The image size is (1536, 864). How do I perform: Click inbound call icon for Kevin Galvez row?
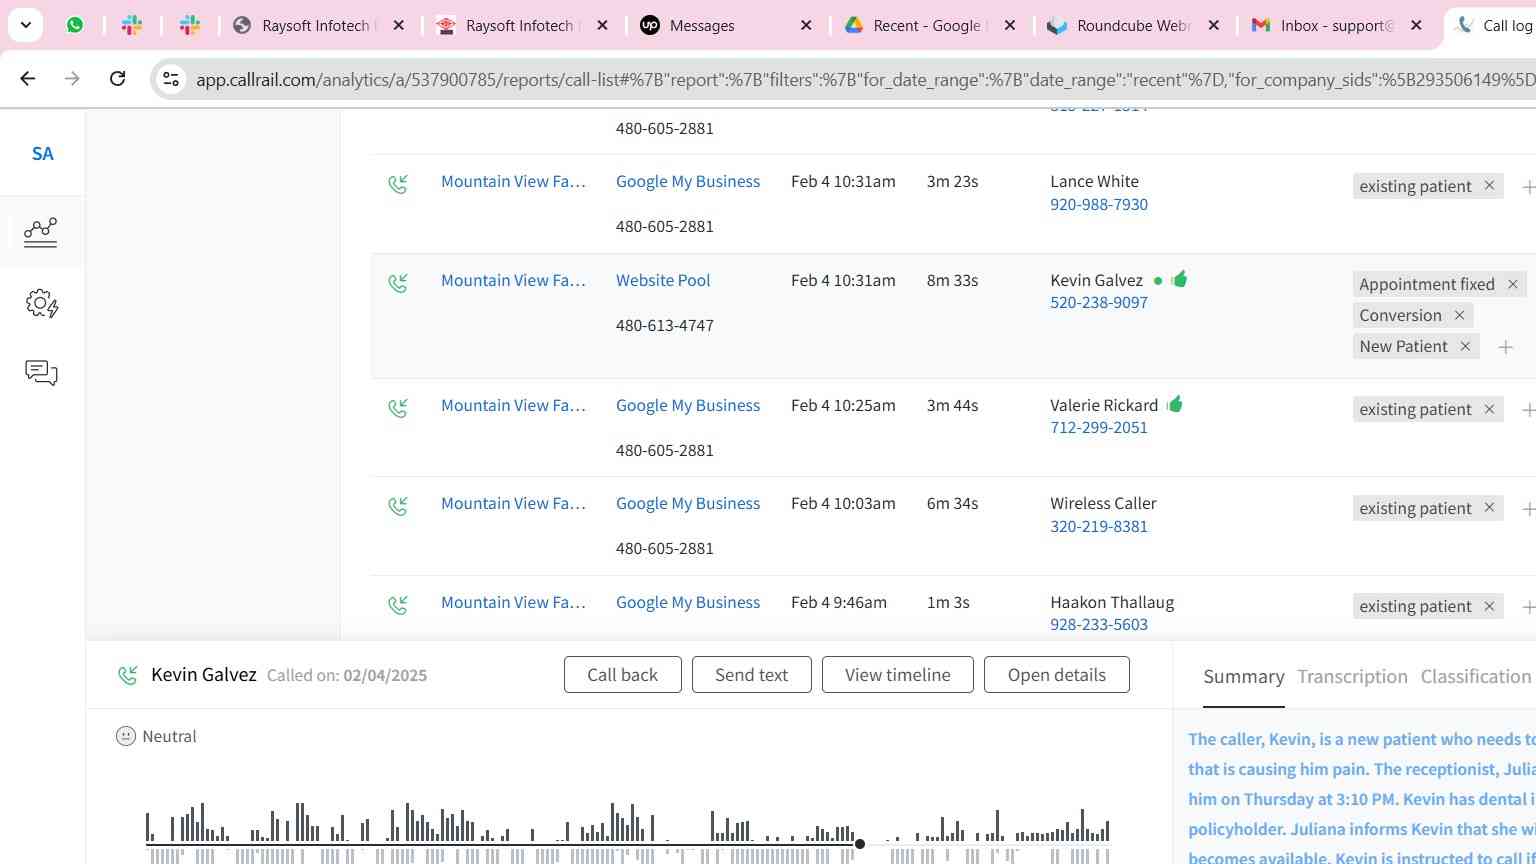[398, 283]
